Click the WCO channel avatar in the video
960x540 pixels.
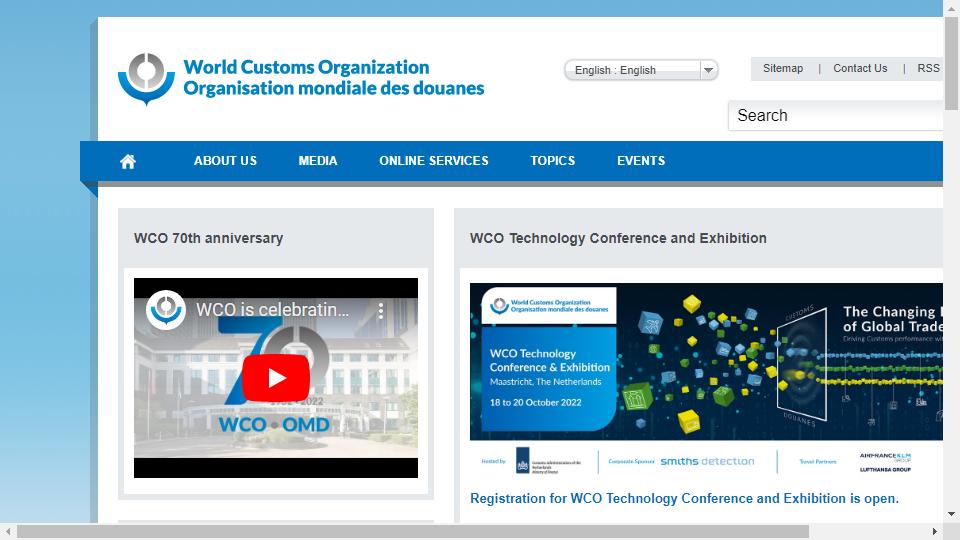[x=166, y=310]
